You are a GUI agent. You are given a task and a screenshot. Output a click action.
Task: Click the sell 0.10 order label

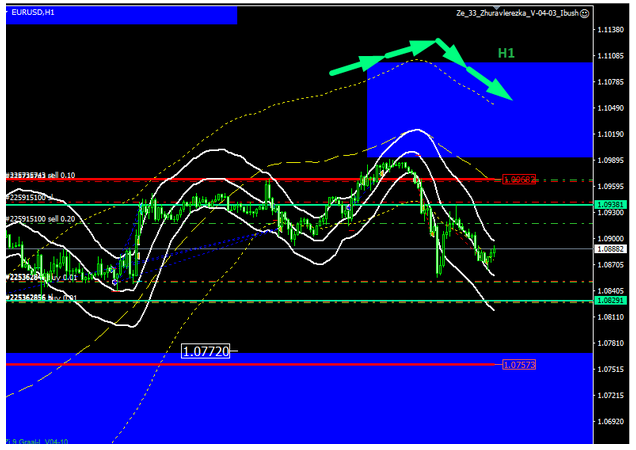coord(40,175)
